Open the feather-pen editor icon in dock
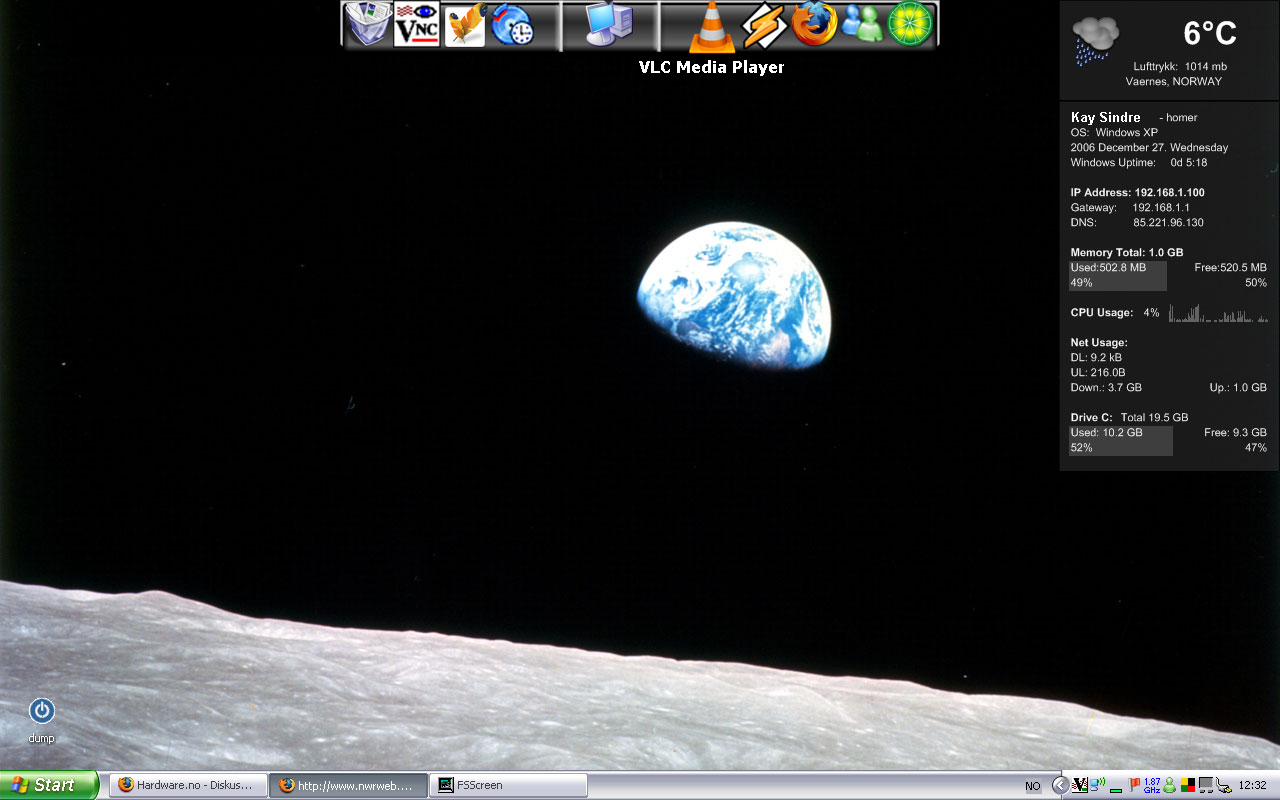The image size is (1280, 800). point(465,25)
